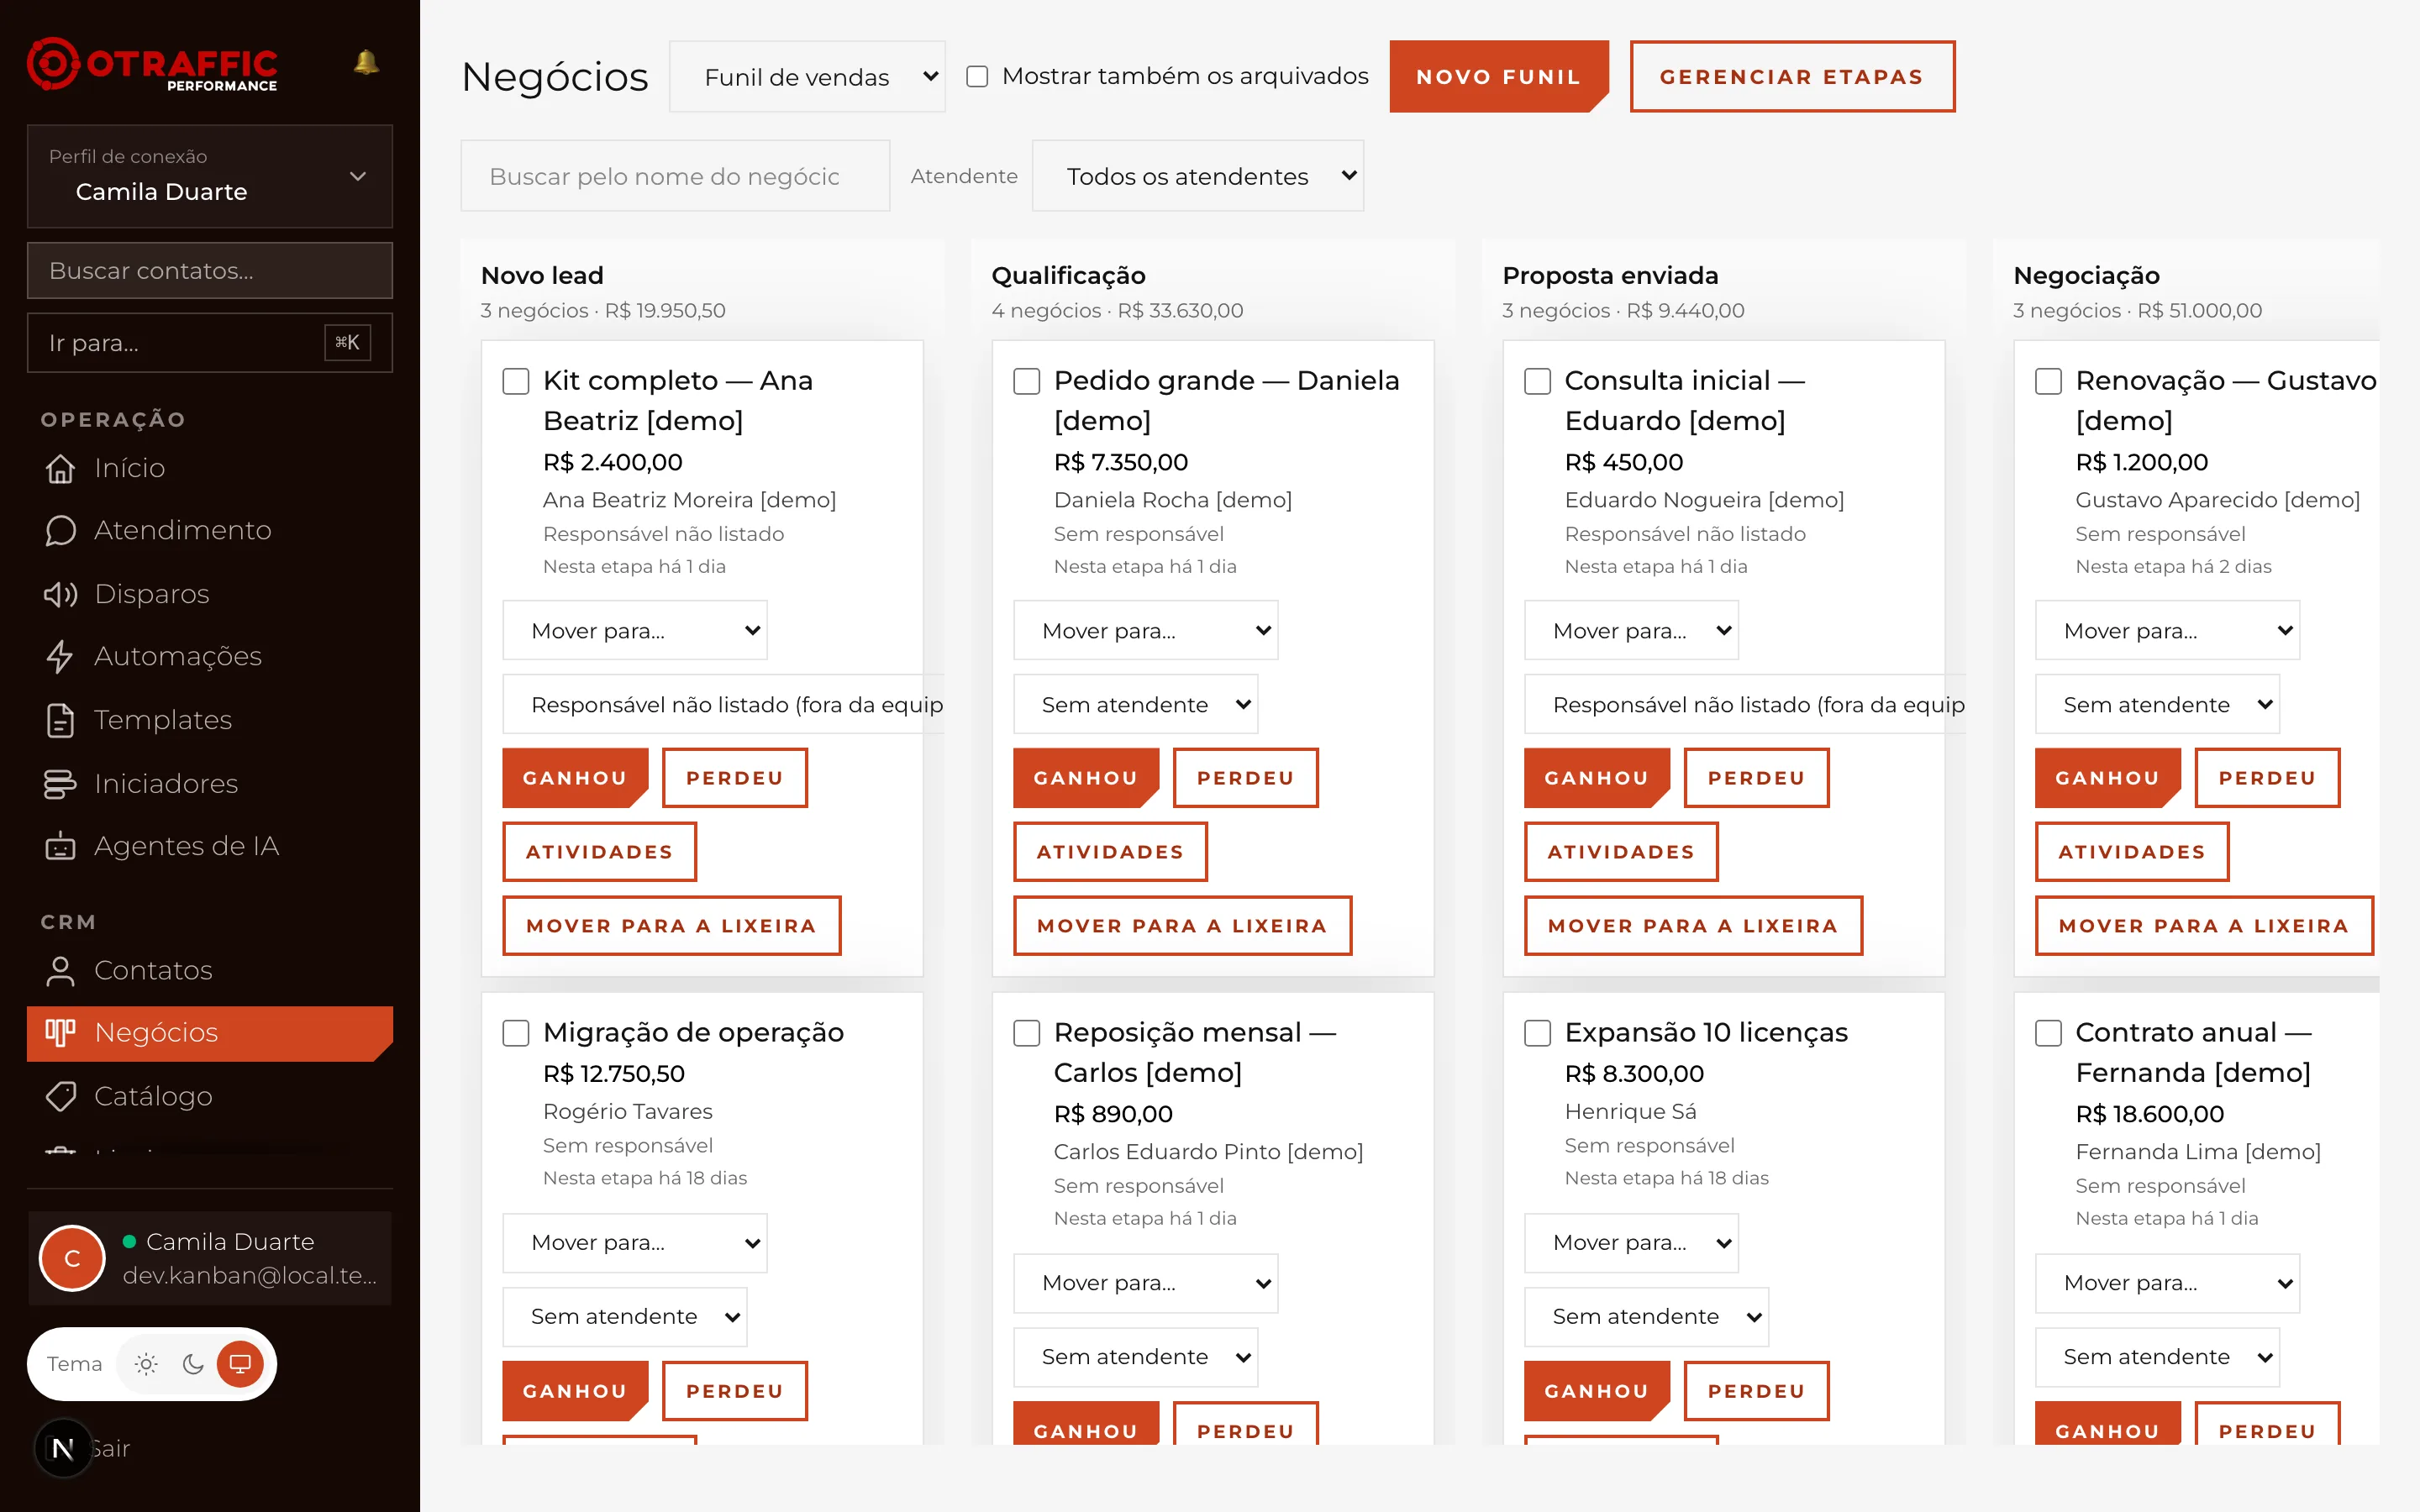The height and width of the screenshot is (1512, 2420).
Task: Open Agentes de IA robot icon
Action: 60,846
